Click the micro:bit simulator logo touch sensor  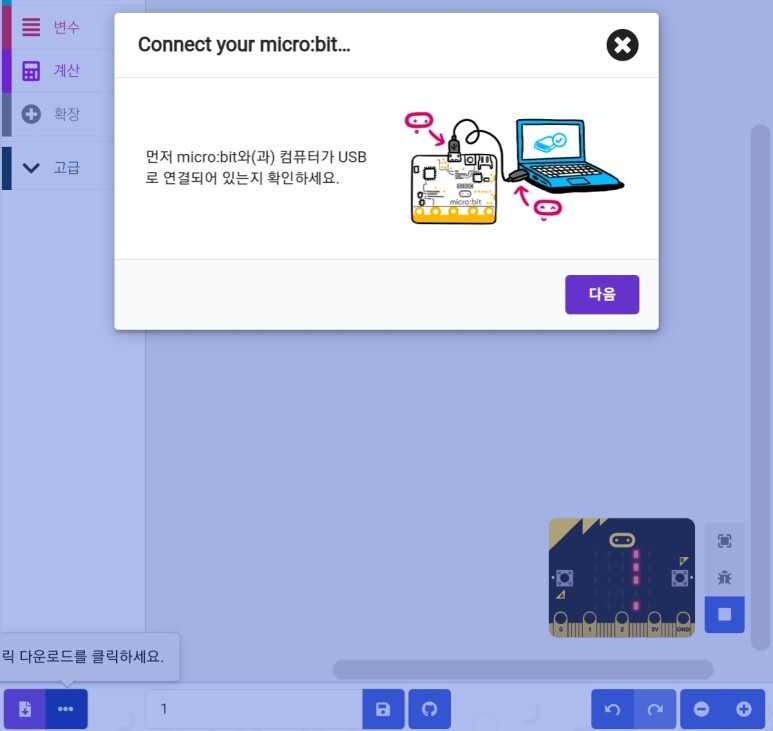(622, 540)
